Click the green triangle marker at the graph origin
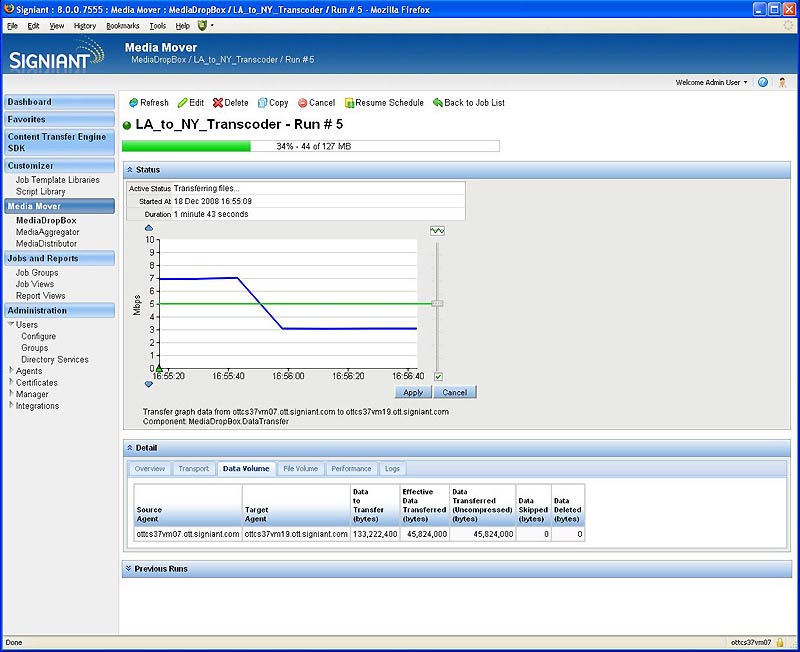This screenshot has height=652, width=800. click(x=159, y=368)
